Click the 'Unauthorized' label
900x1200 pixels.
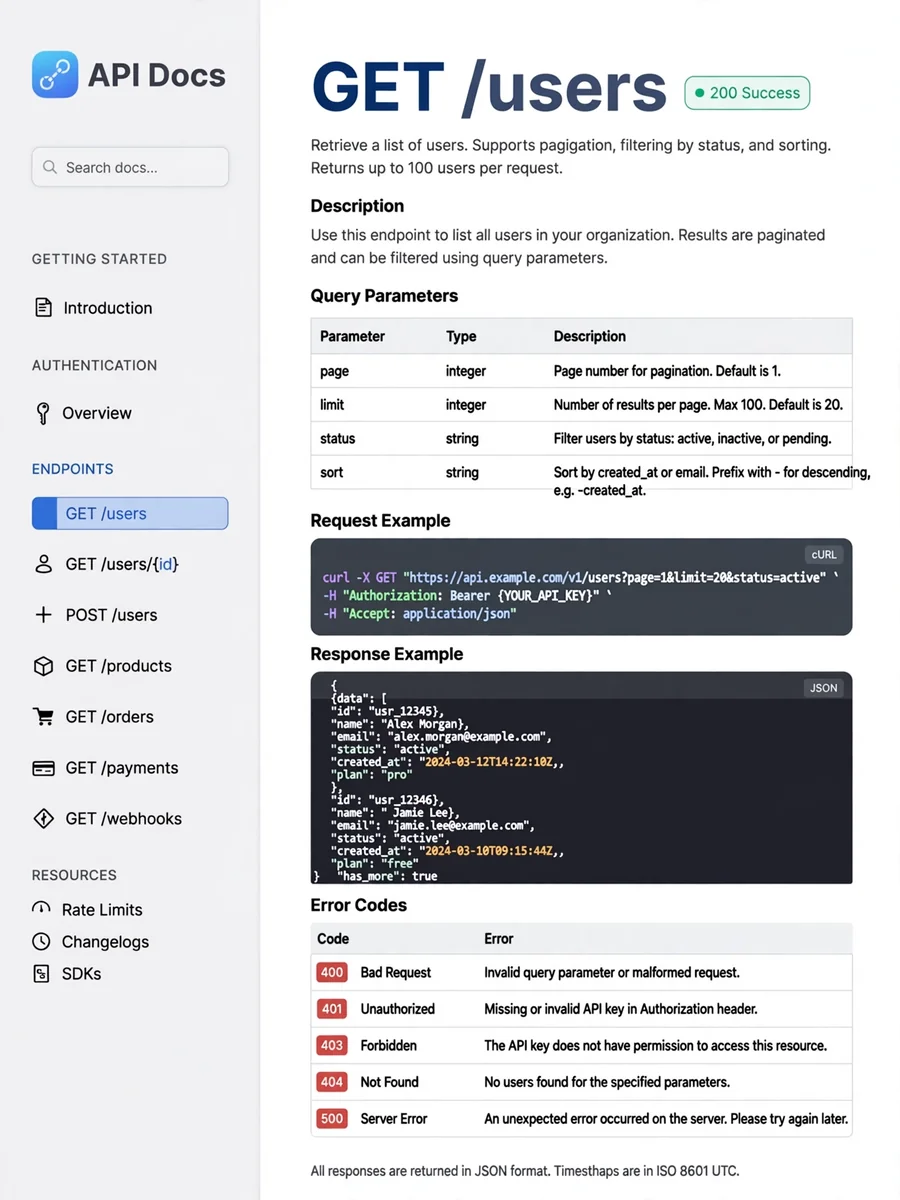point(398,1009)
